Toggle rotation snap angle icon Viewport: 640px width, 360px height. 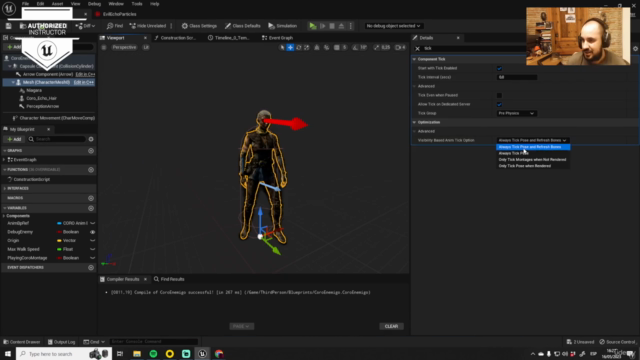(x=355, y=47)
